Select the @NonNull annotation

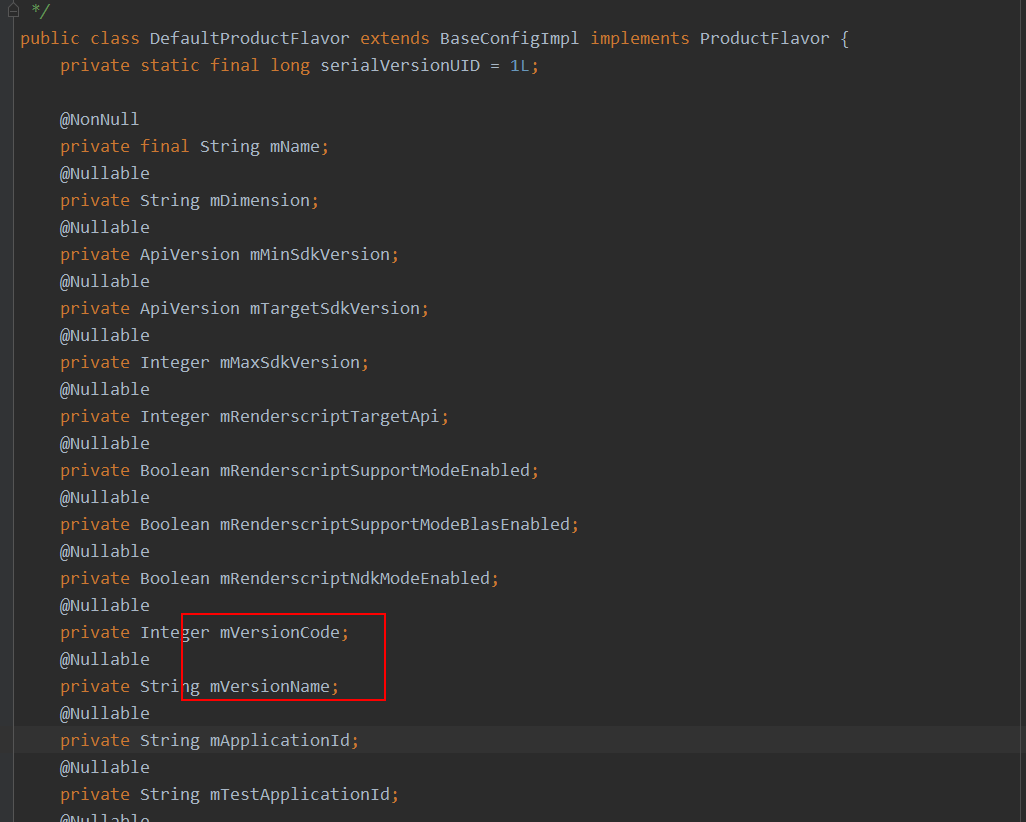[x=99, y=119]
